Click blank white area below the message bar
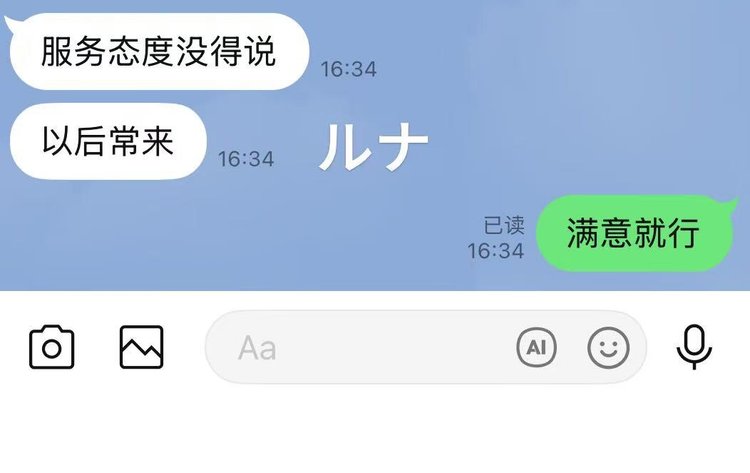Screen dimensions: 750x473 375,430
